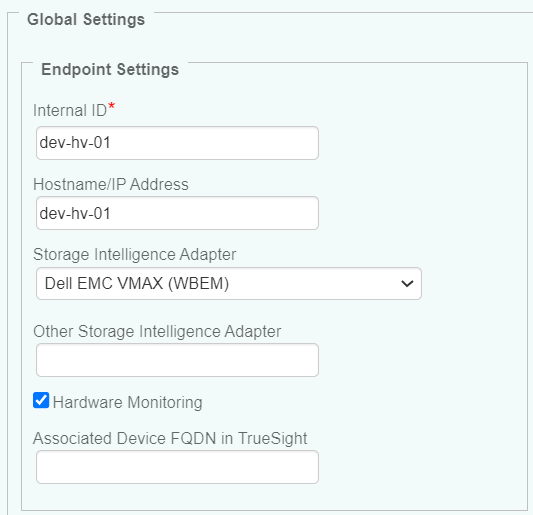Open the Storage Intelligence Adapter dropdown
The image size is (533, 515).
tap(229, 284)
